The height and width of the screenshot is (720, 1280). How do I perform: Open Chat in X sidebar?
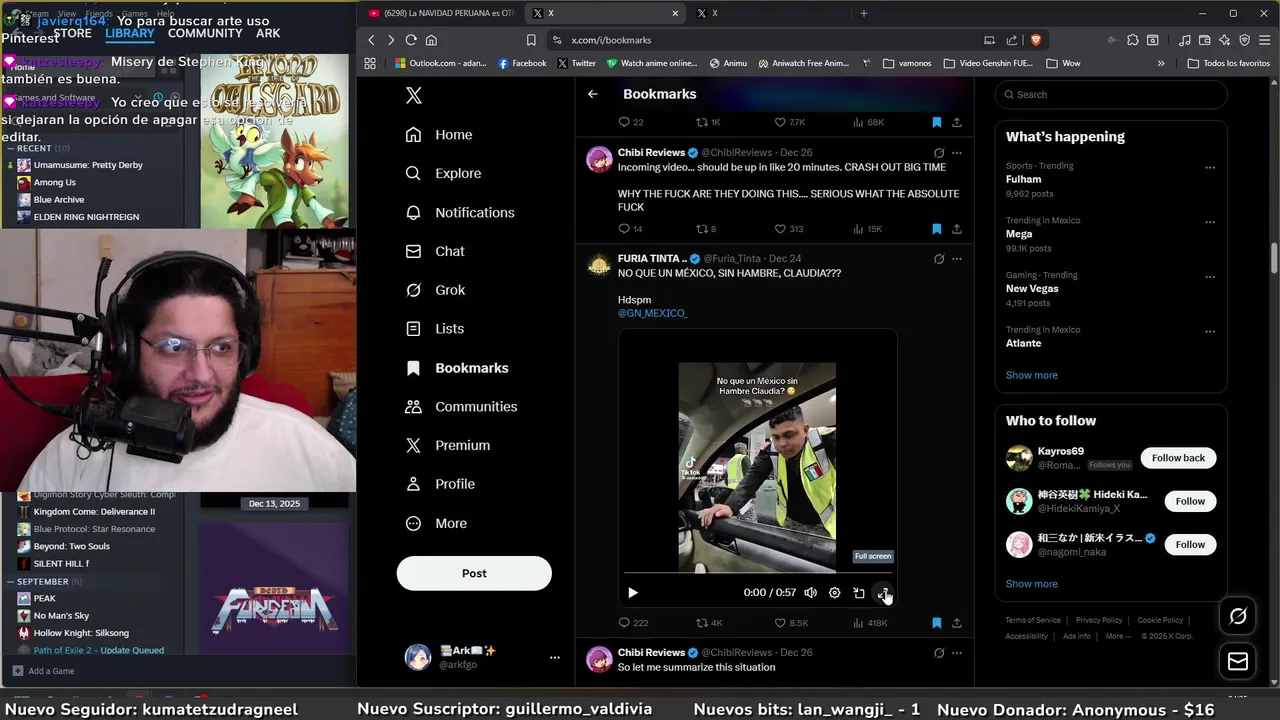pyautogui.click(x=435, y=251)
